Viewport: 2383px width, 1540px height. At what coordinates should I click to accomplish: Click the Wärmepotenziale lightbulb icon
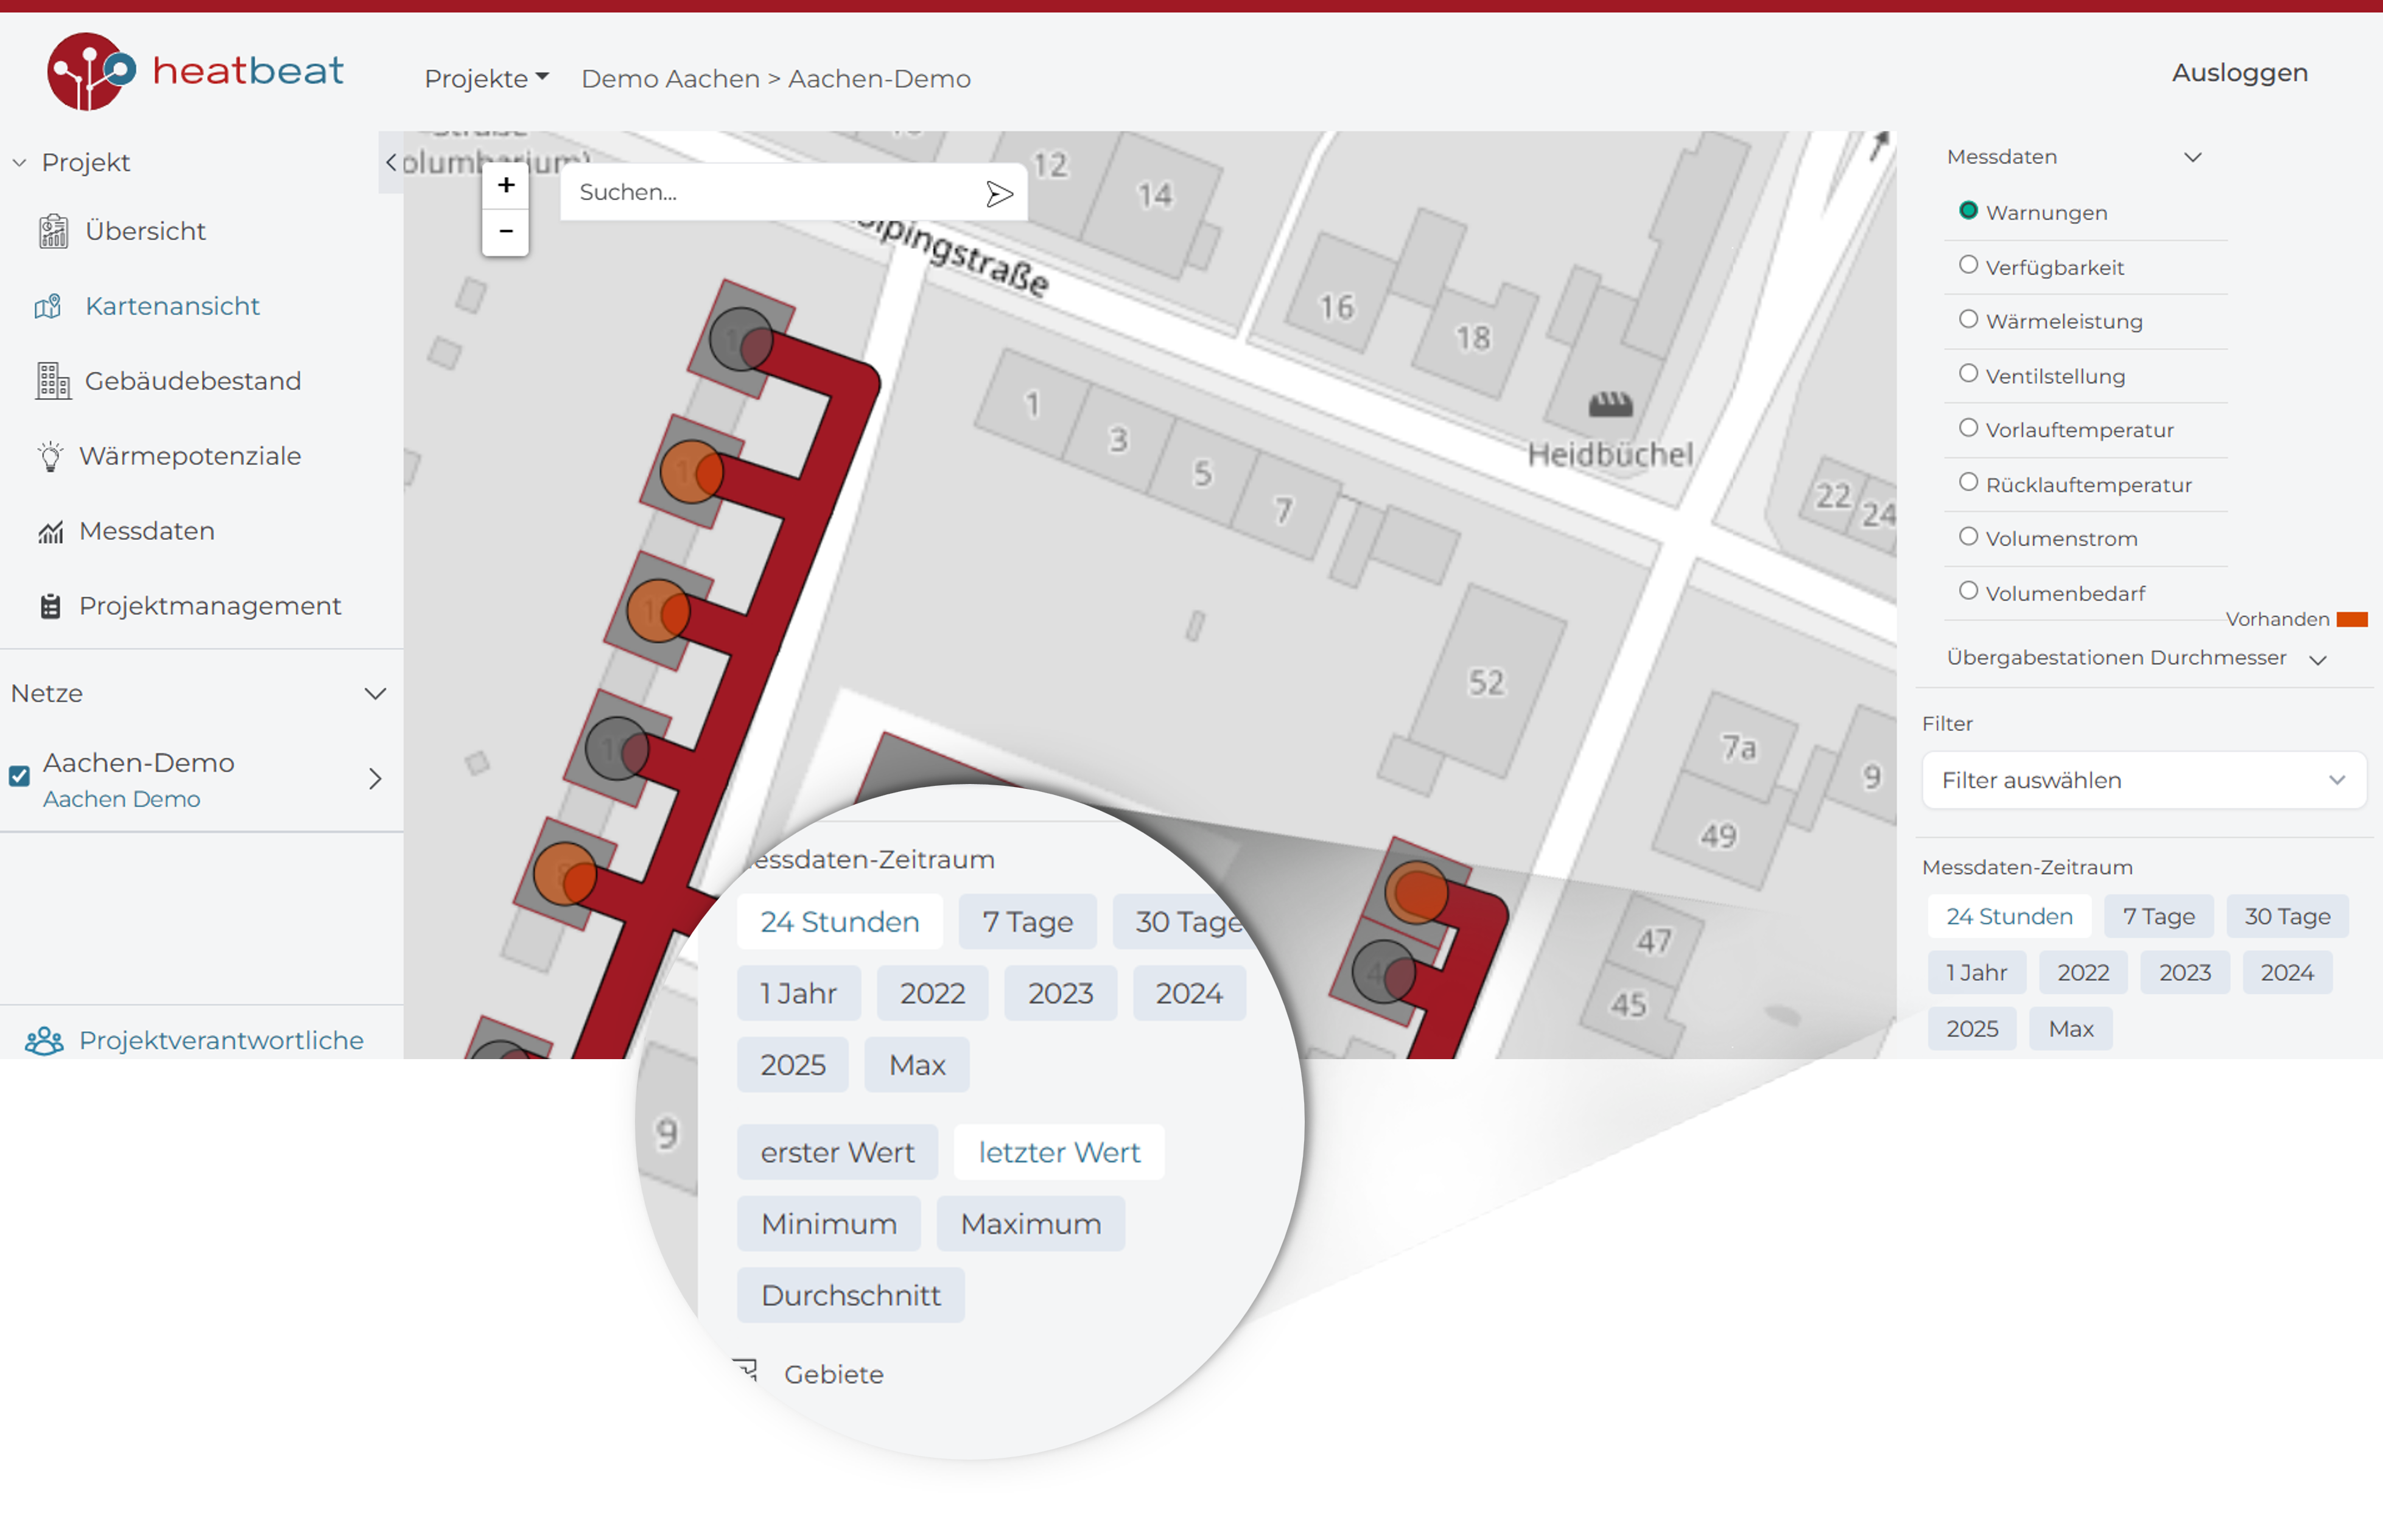50,456
